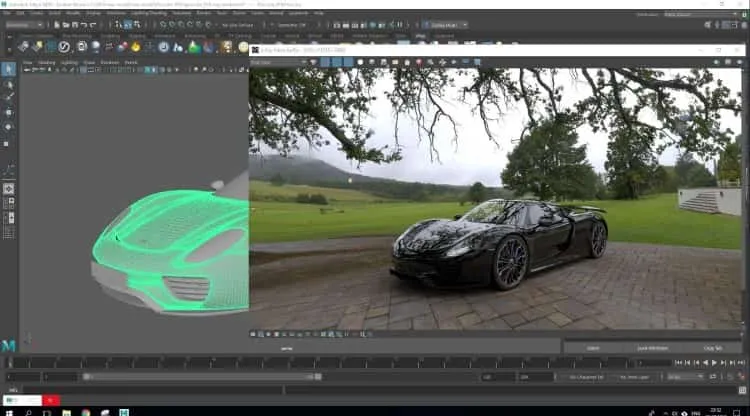This screenshot has width=750, height=416.
Task: Click the play forwards button
Action: pos(715,363)
